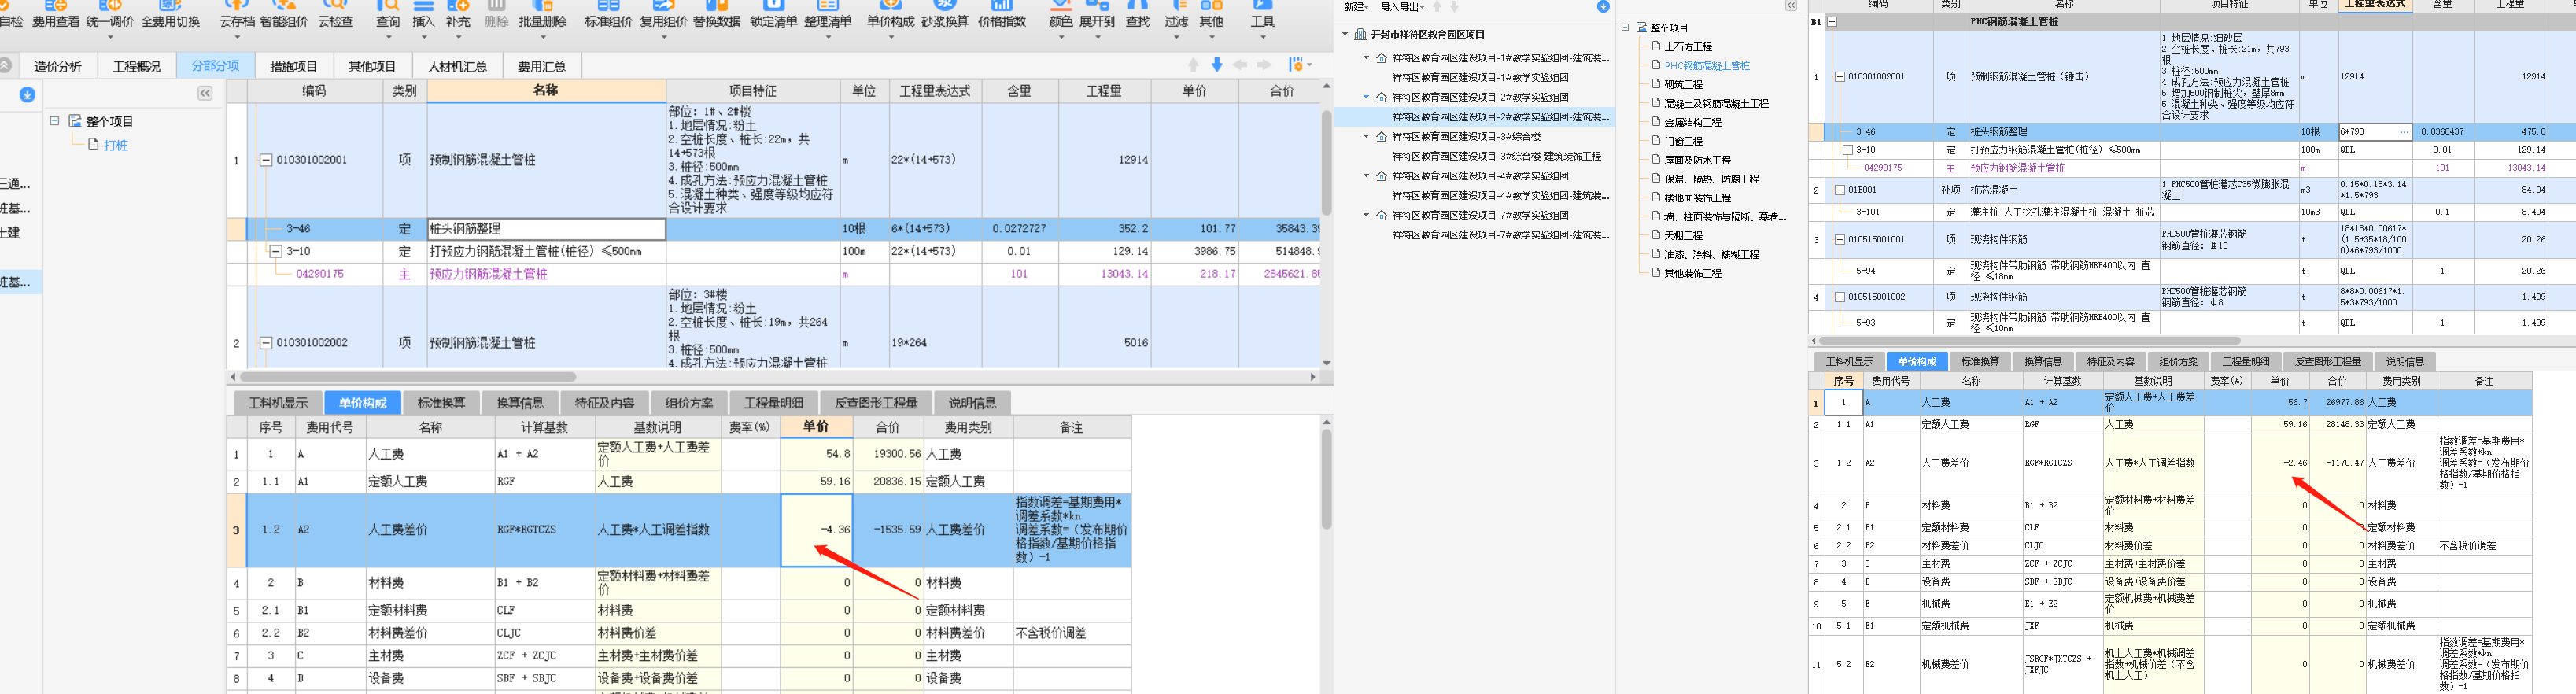Open the 导入导出 dropdown in right window
Screen dimensions: 2576x694
(x=1402, y=7)
